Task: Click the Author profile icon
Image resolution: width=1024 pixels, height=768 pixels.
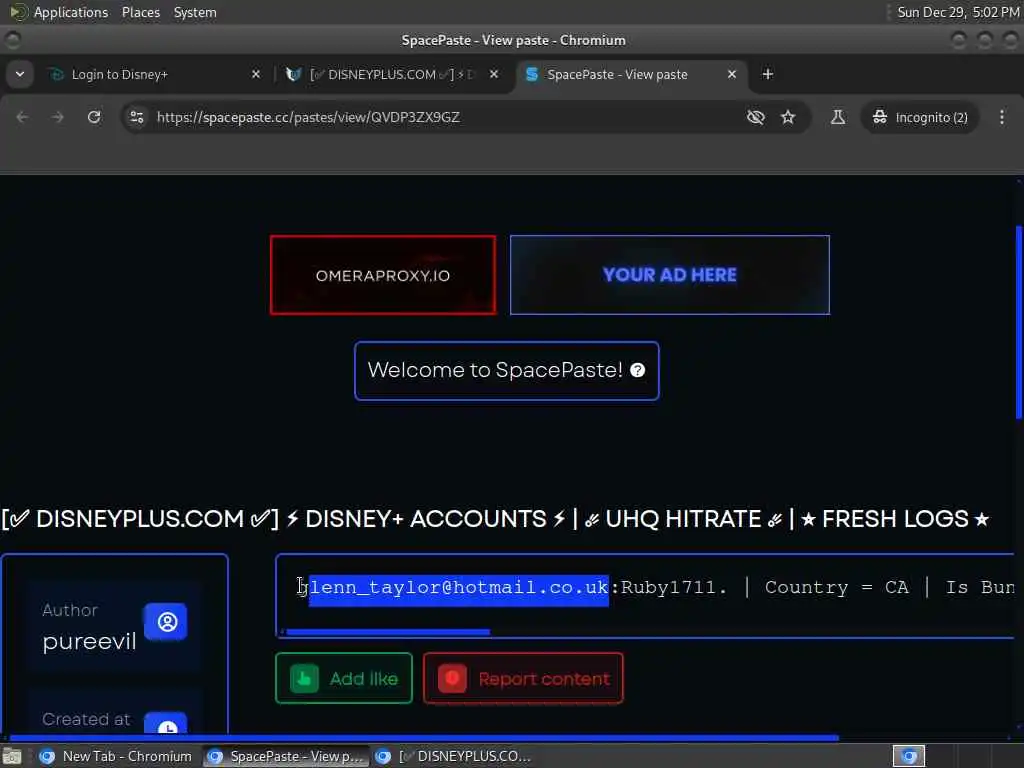Action: pos(167,622)
